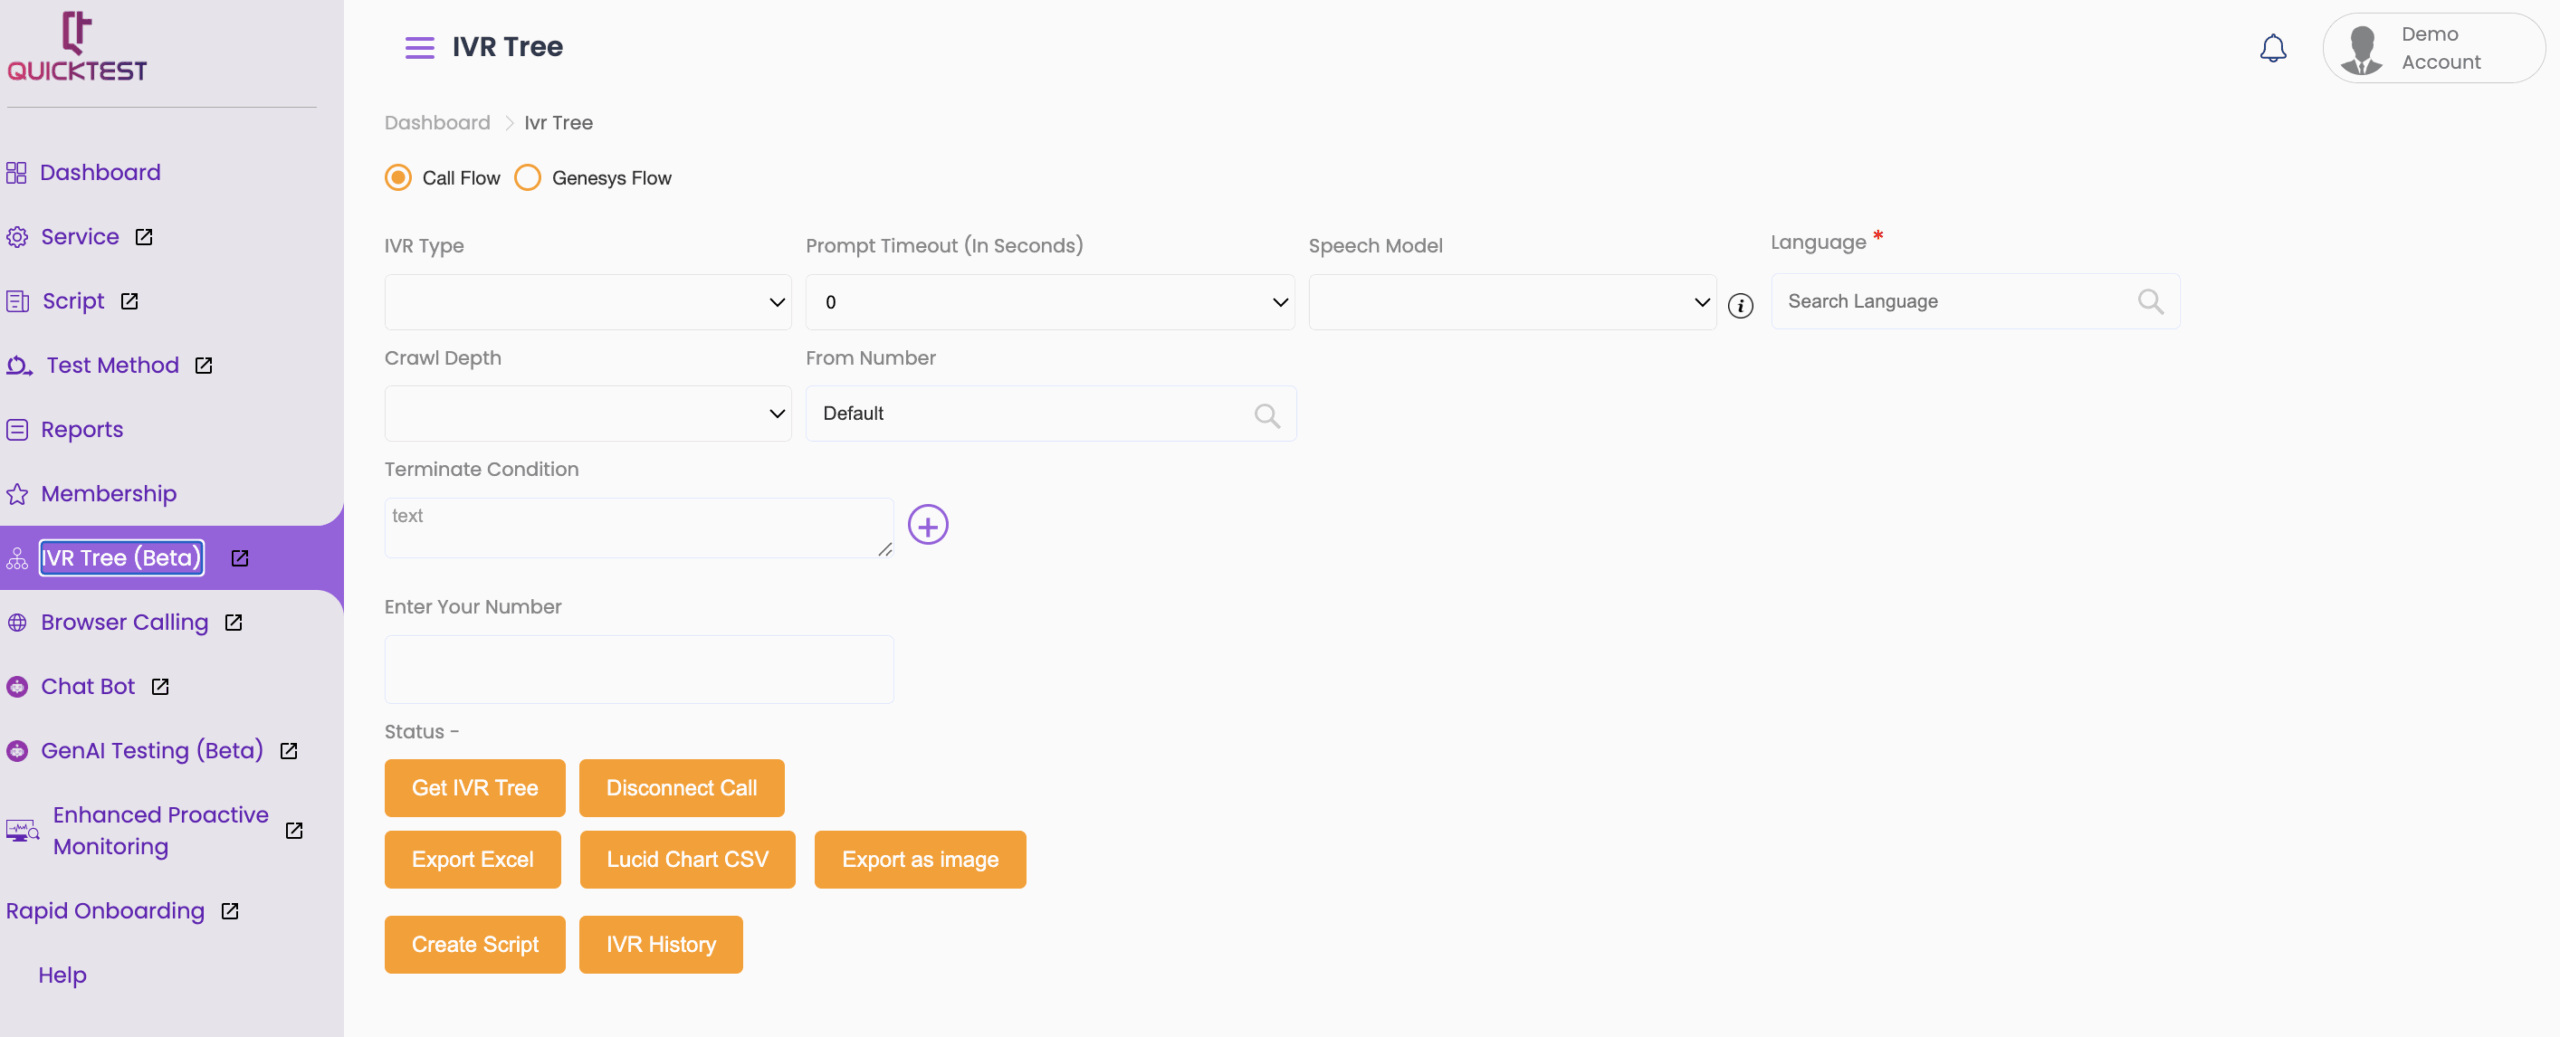Screen dimensions: 2560x1037
Task: Click the notification bell icon
Action: [2272, 48]
